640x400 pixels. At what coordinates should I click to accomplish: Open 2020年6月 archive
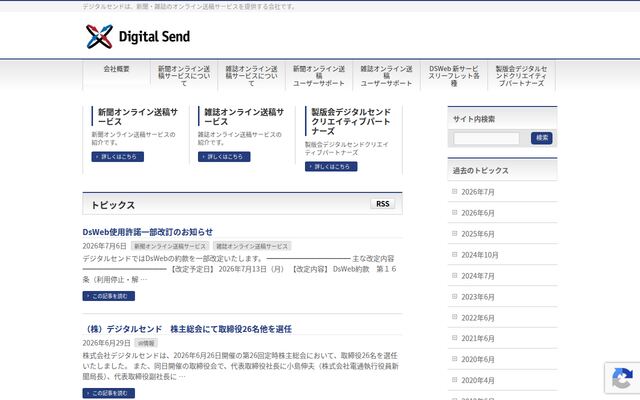pyautogui.click(x=478, y=360)
